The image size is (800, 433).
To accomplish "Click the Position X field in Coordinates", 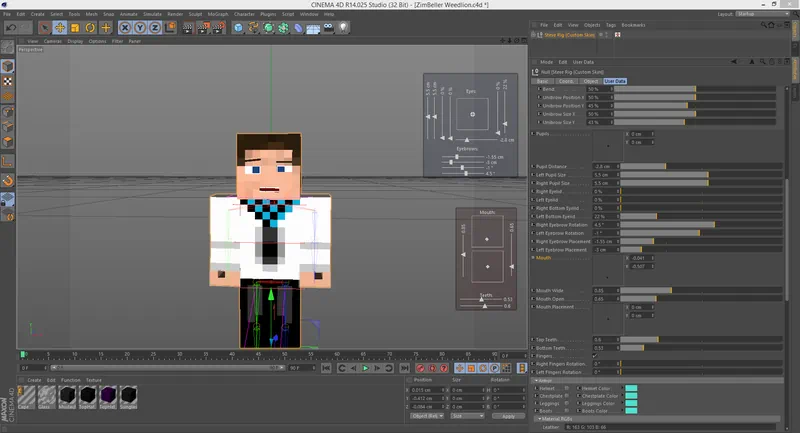I will click(427, 390).
